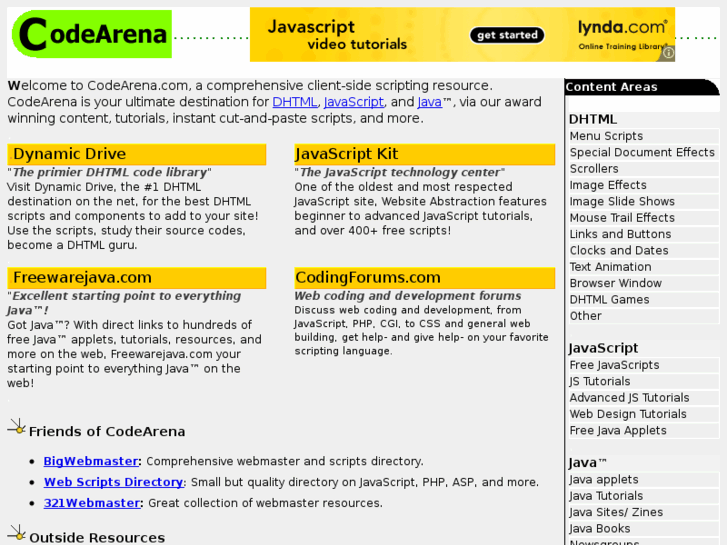The width and height of the screenshot is (727, 545).
Task: Click the Content Areas header
Action: click(x=642, y=87)
